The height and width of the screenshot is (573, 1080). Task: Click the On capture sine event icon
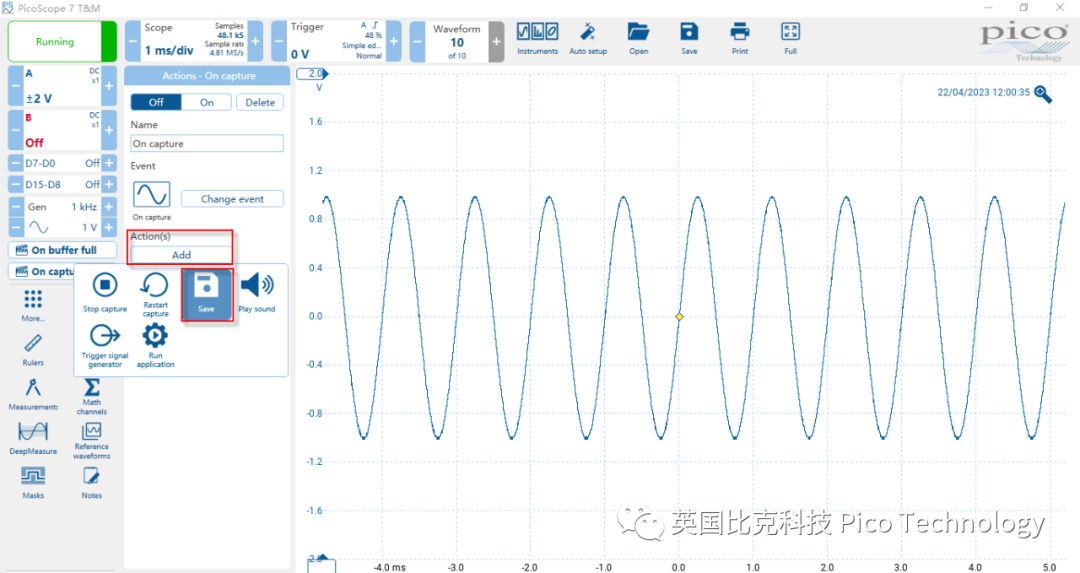click(152, 195)
